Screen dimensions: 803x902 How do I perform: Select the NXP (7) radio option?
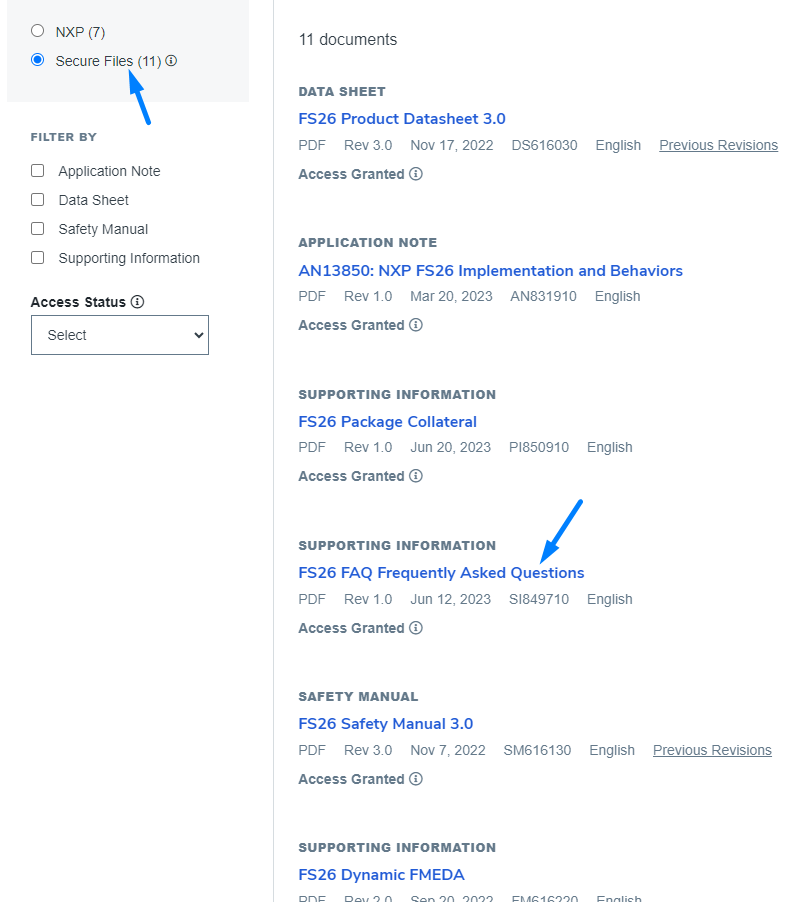38,31
